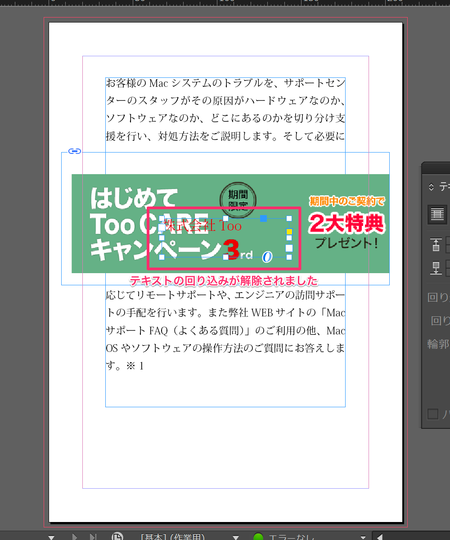The width and height of the screenshot is (450, 540).
Task: Click the line starting 応じてリモートサポート
Action: (x=225, y=295)
